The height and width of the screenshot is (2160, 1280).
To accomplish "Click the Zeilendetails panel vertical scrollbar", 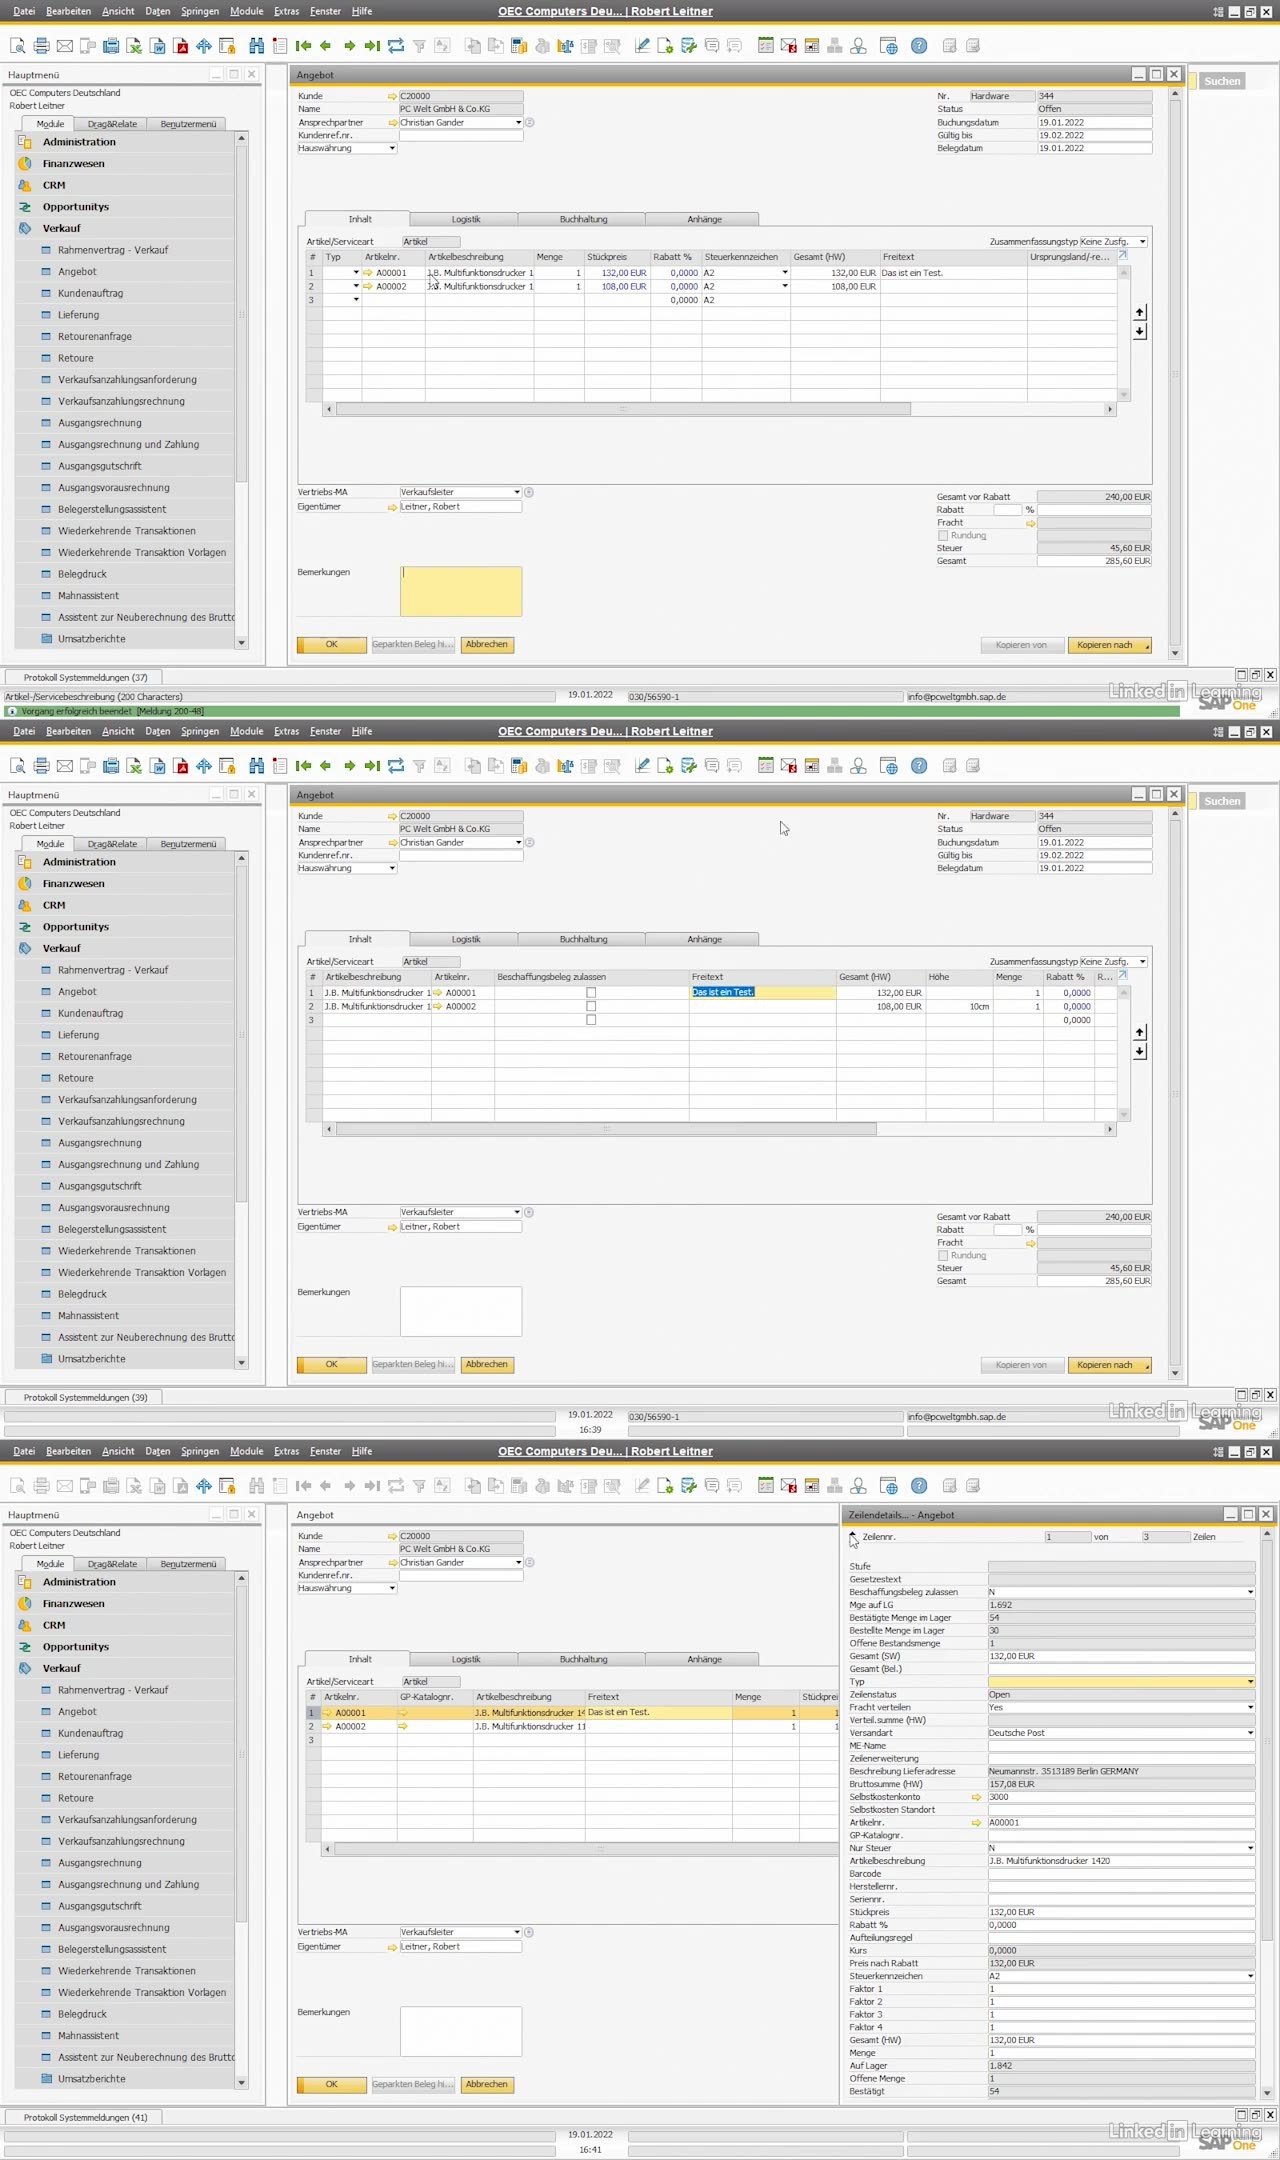I will click(x=1267, y=1800).
